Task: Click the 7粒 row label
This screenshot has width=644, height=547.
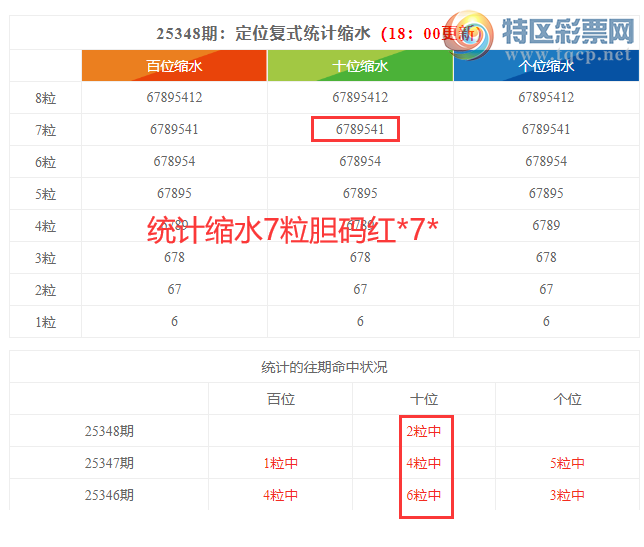Action: [x=45, y=130]
